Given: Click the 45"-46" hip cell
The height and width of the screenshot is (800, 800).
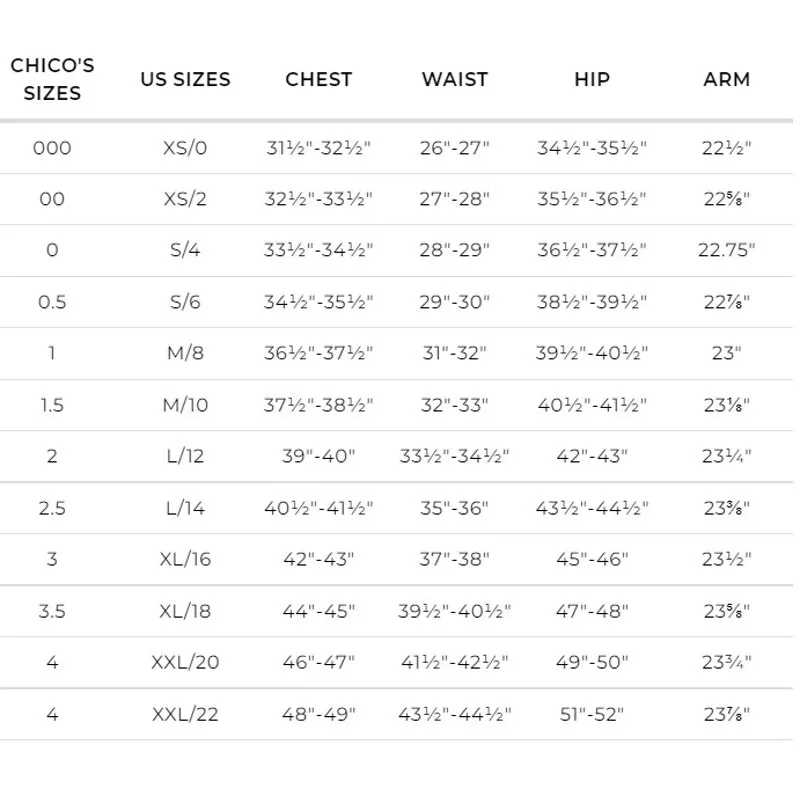Looking at the screenshot, I should (x=592, y=559).
